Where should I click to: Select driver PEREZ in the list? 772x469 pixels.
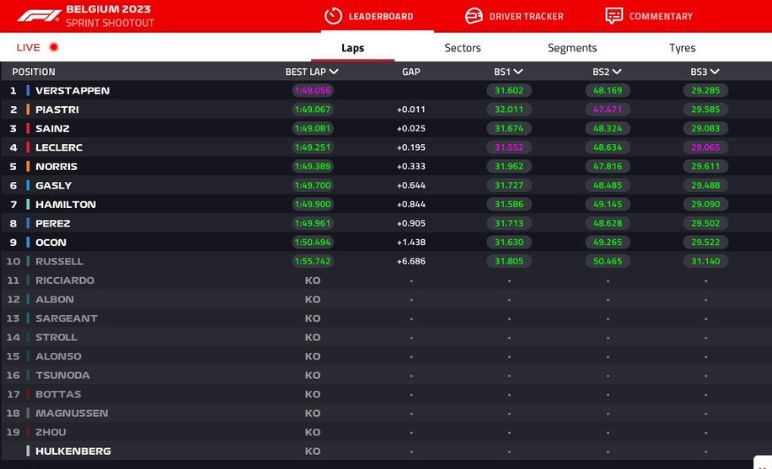[53, 223]
